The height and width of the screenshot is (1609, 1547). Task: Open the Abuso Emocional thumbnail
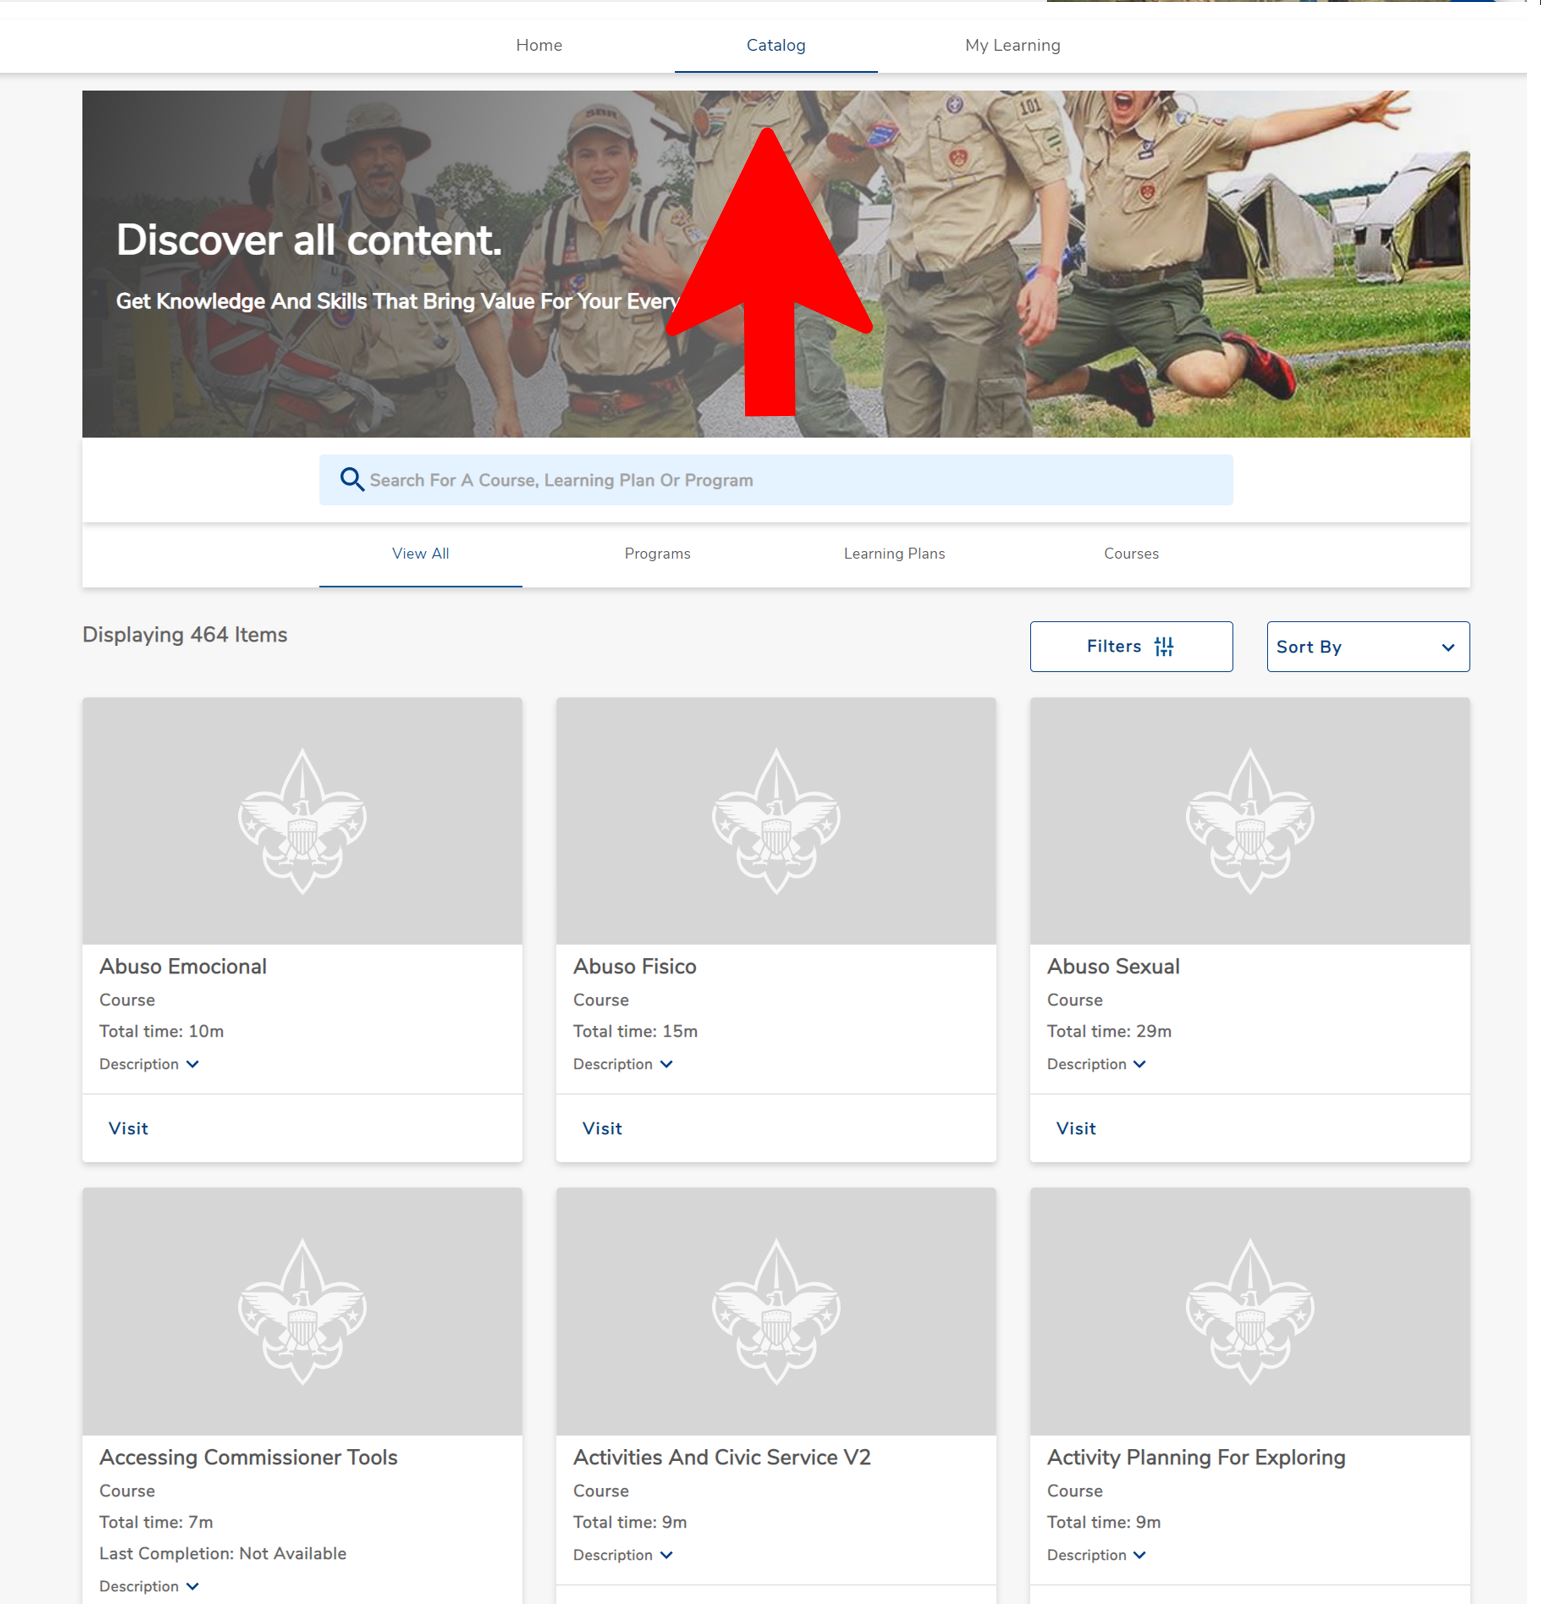point(303,823)
